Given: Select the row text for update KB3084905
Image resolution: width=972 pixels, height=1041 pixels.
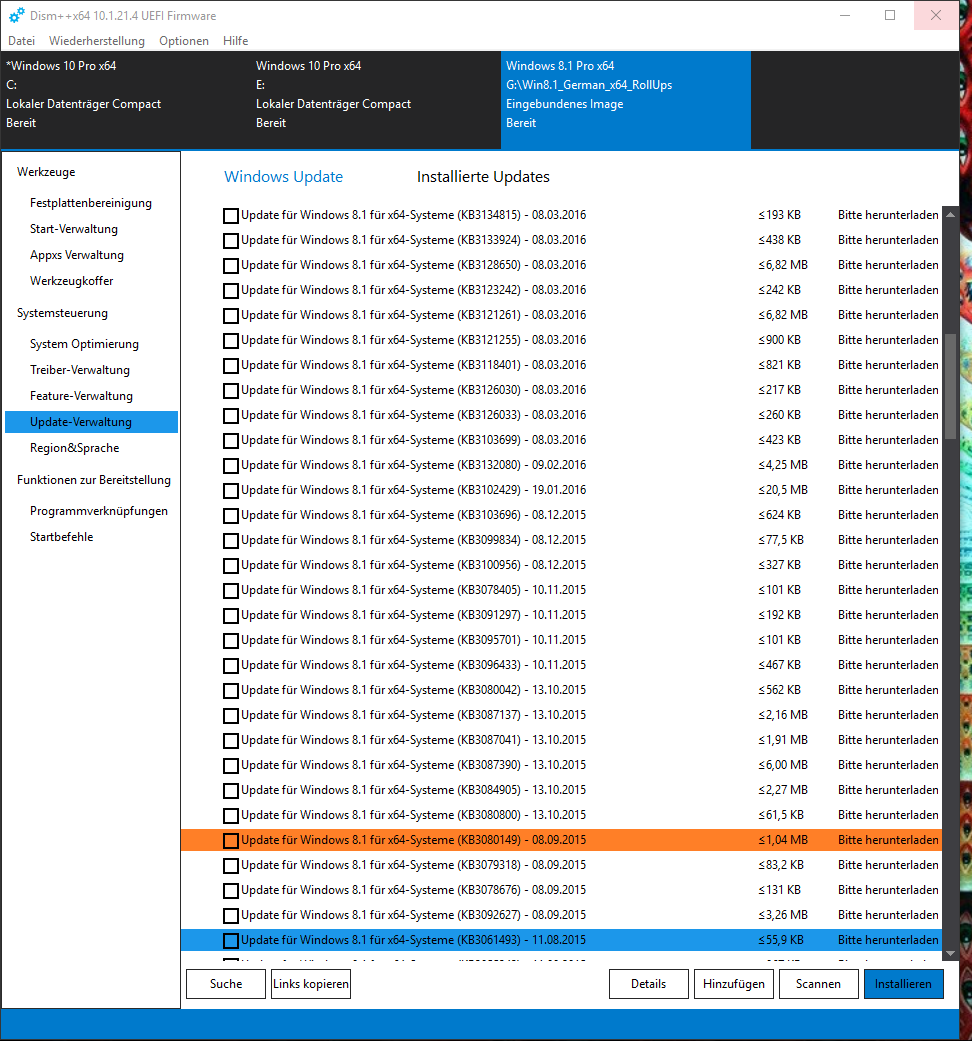Looking at the screenshot, I should tap(414, 790).
